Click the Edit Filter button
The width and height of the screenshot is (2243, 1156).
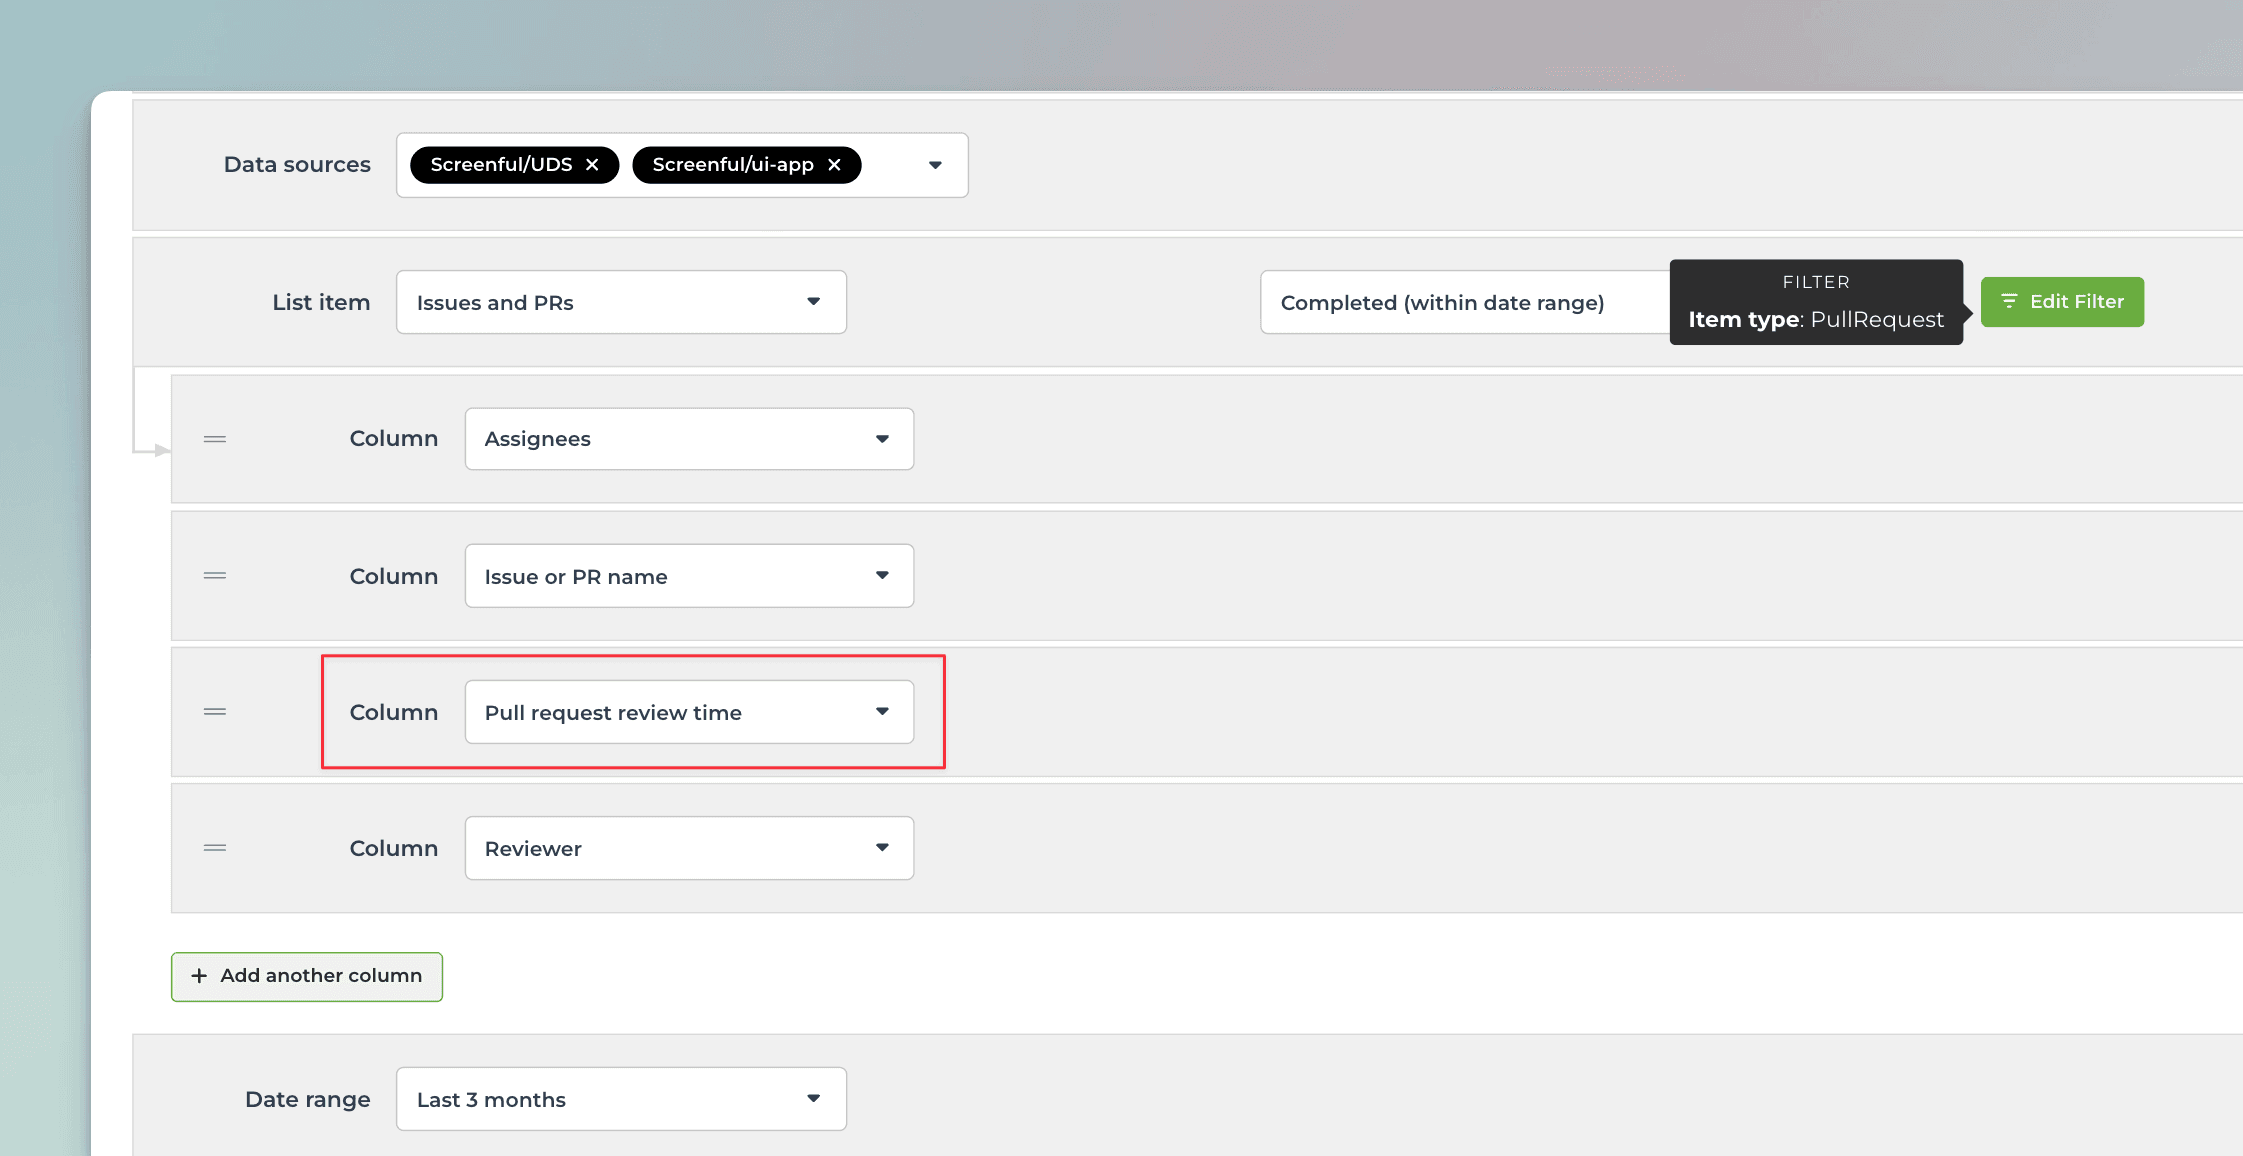2062,302
